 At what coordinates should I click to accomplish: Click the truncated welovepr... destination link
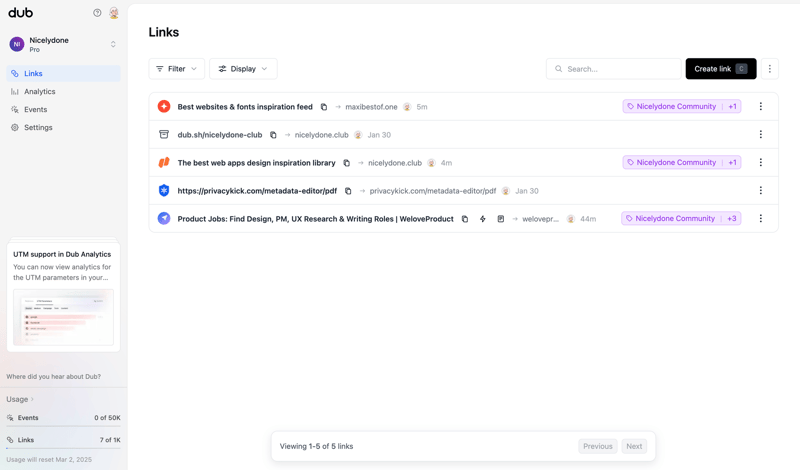[540, 219]
